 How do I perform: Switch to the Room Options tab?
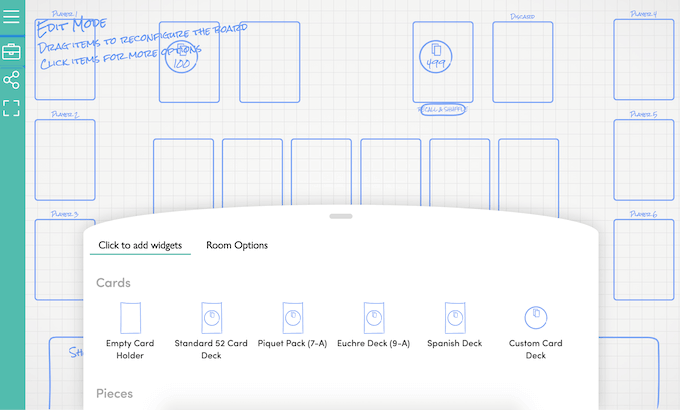coord(237,245)
